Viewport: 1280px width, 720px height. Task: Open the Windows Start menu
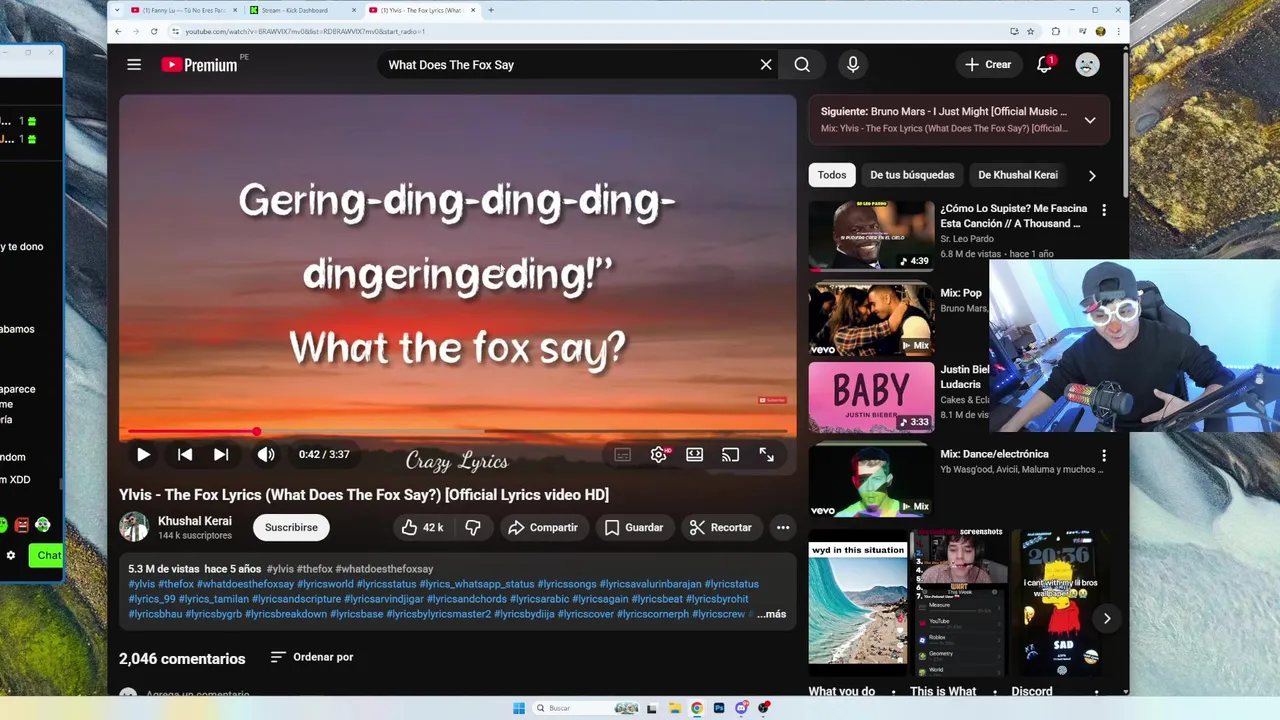point(519,708)
